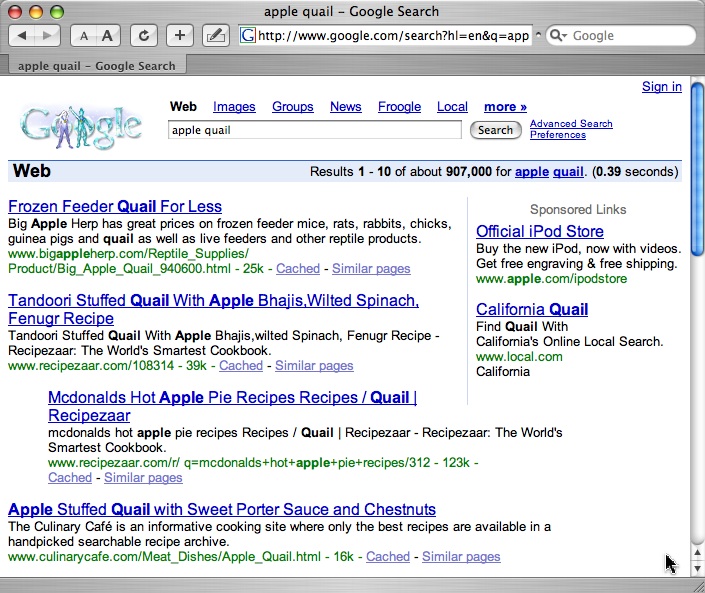Image resolution: width=705 pixels, height=593 pixels.
Task: Click the Safari back arrow button
Action: (22, 36)
